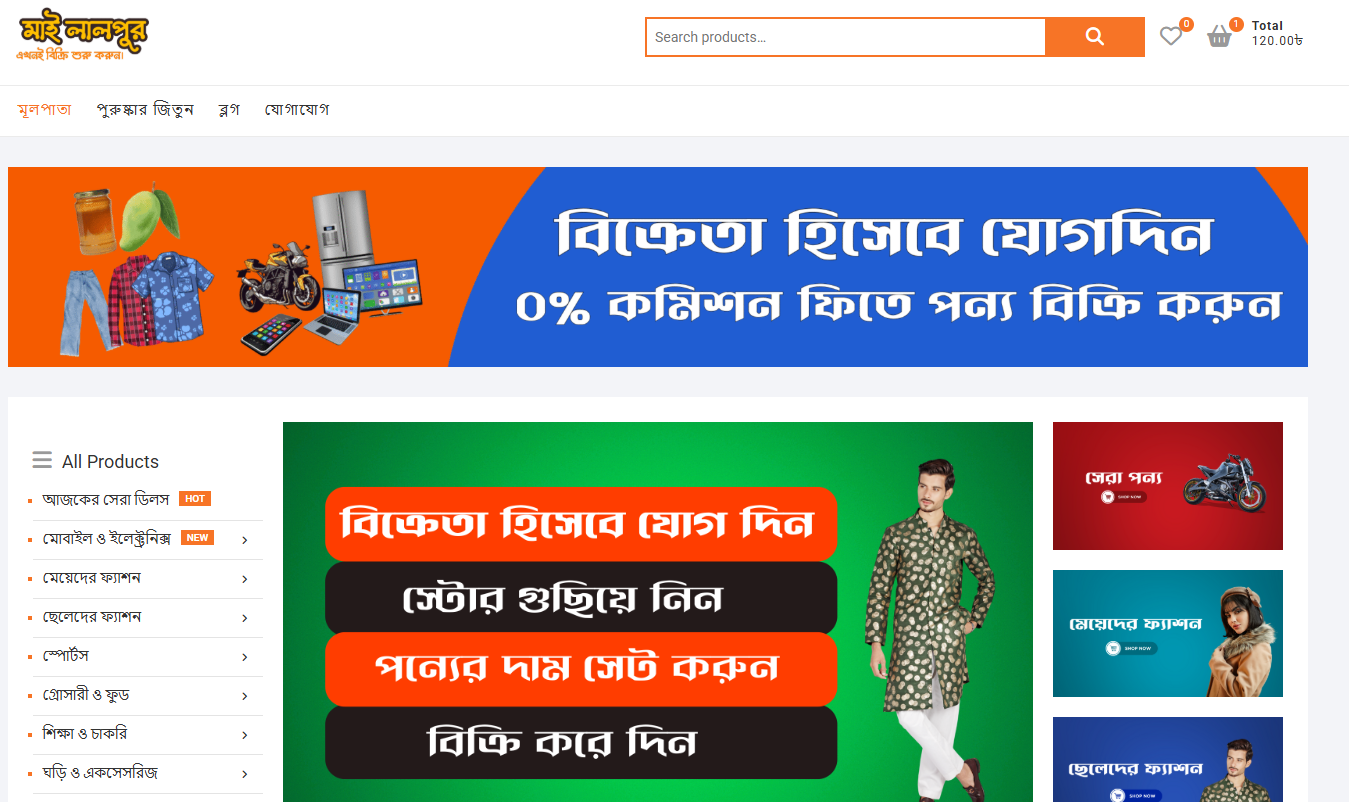Open the teal মেয়েদের ফ্যাশন banner
Viewport: 1349px width, 802px height.
click(1168, 634)
